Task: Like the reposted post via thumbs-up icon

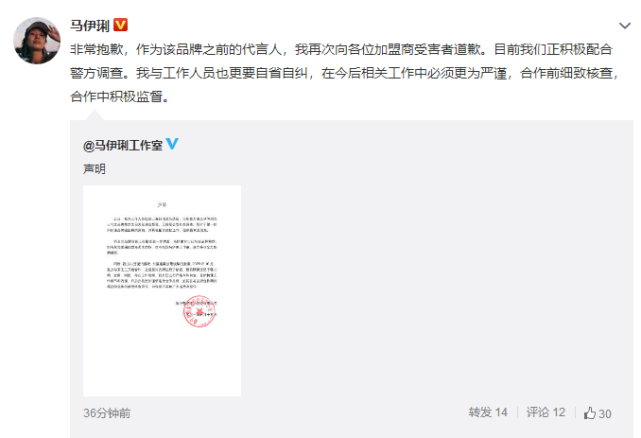Action: (x=589, y=413)
